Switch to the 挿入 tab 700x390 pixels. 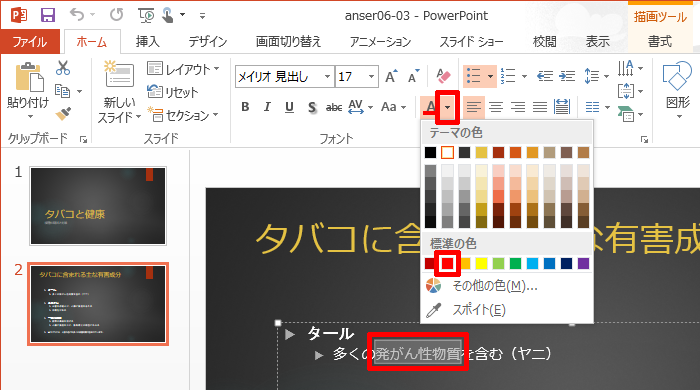pyautogui.click(x=147, y=42)
